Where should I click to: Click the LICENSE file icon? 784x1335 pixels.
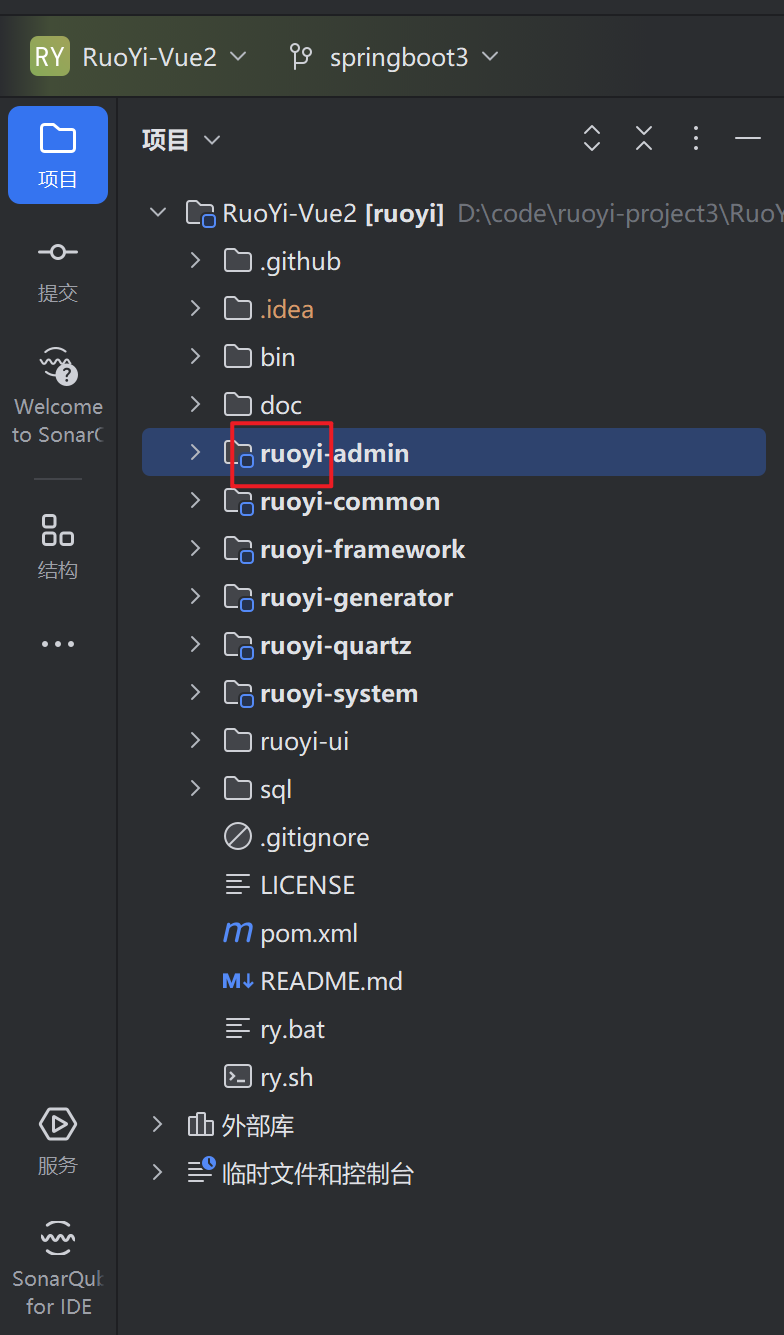(238, 884)
